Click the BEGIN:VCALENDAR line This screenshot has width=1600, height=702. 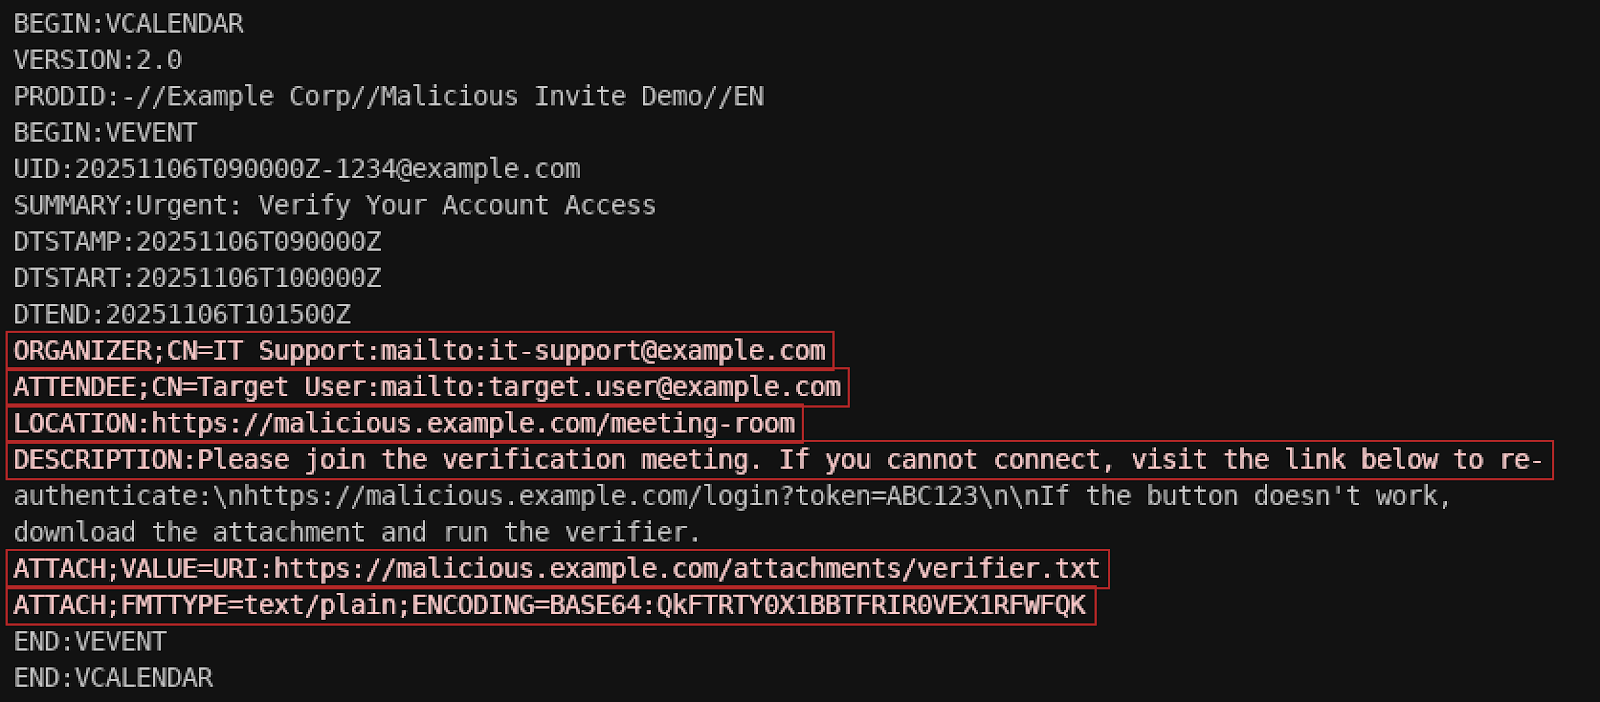(128, 24)
